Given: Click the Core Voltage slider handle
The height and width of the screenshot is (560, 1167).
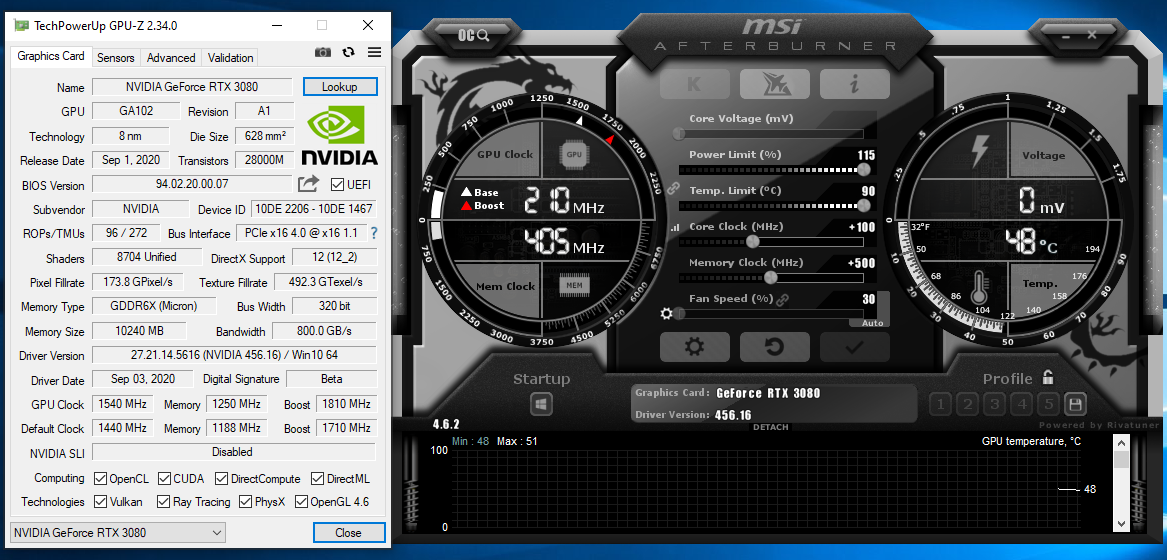Looking at the screenshot, I should pos(679,134).
